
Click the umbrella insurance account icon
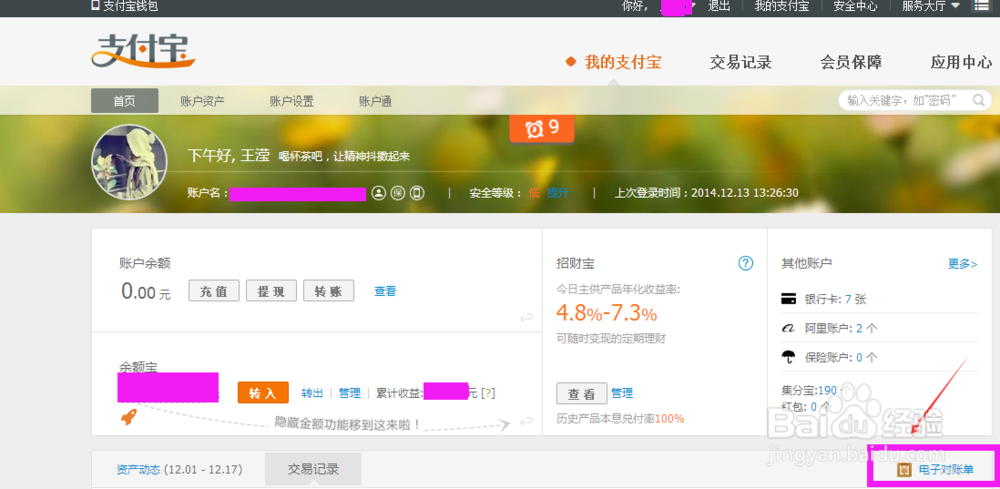click(x=788, y=357)
